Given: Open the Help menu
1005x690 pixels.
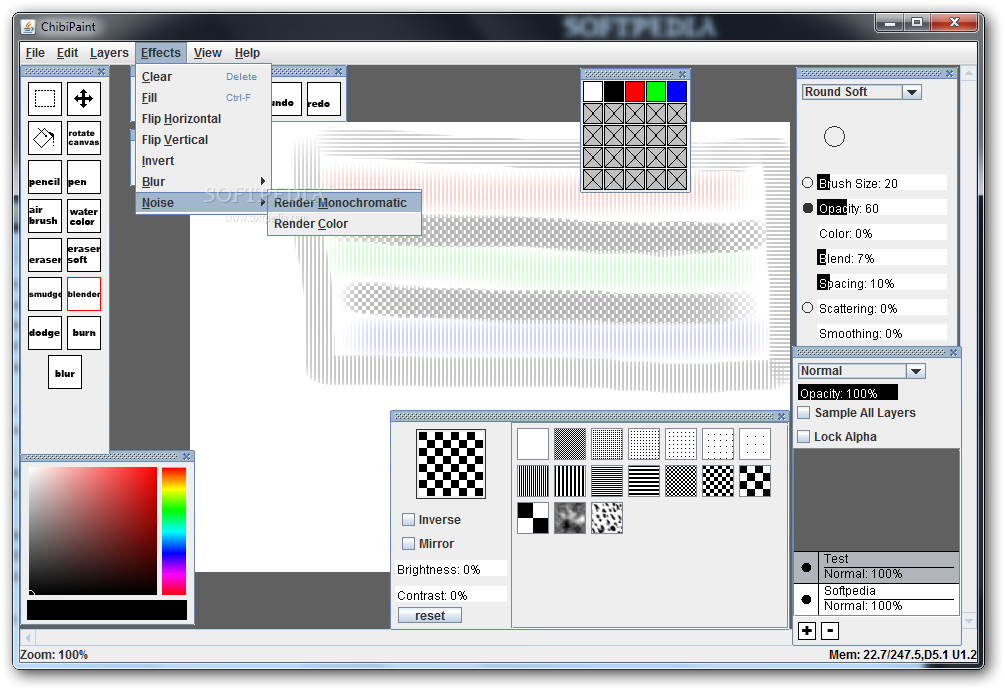Looking at the screenshot, I should click(x=247, y=53).
